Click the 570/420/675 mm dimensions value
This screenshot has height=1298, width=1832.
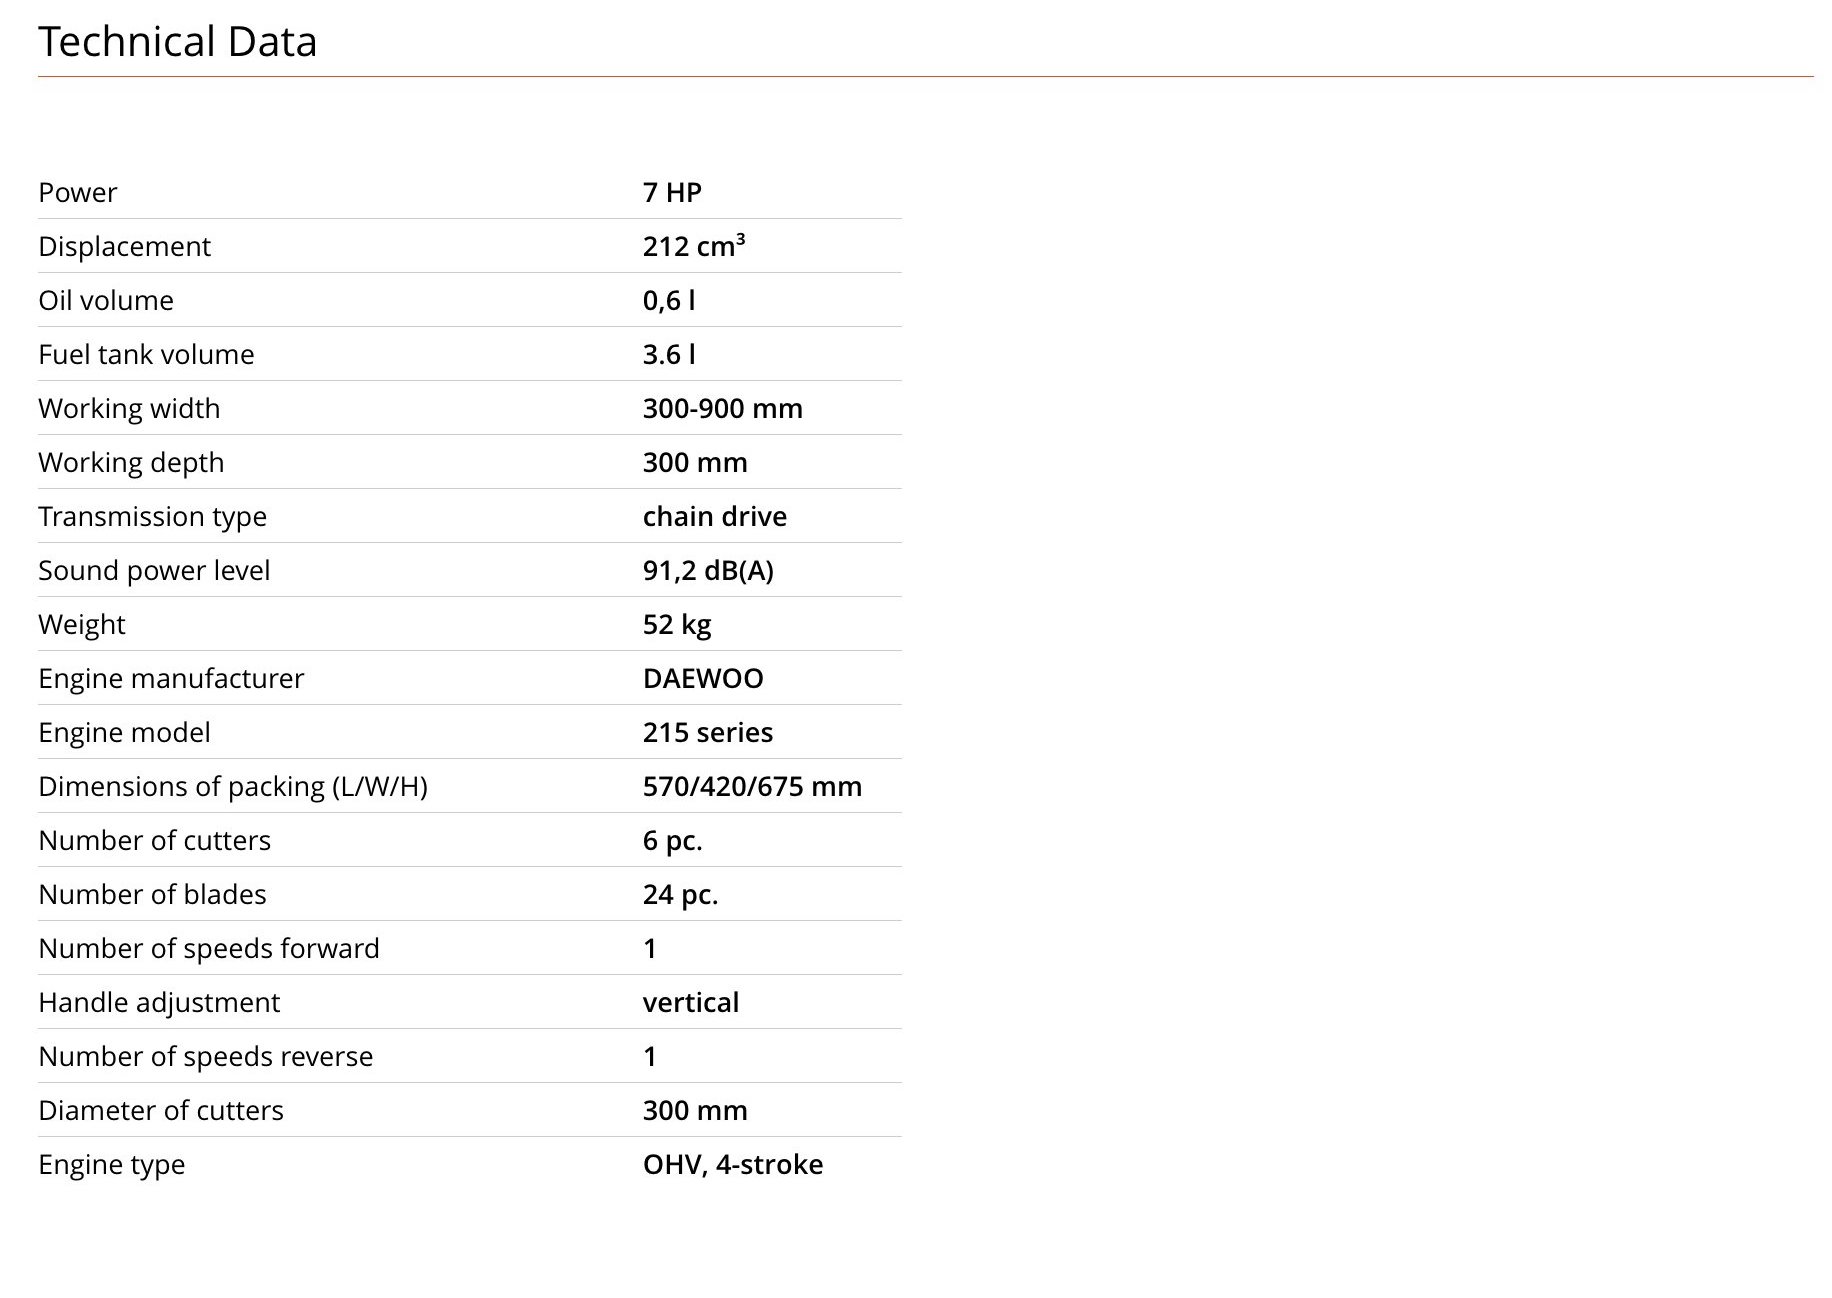coord(753,786)
